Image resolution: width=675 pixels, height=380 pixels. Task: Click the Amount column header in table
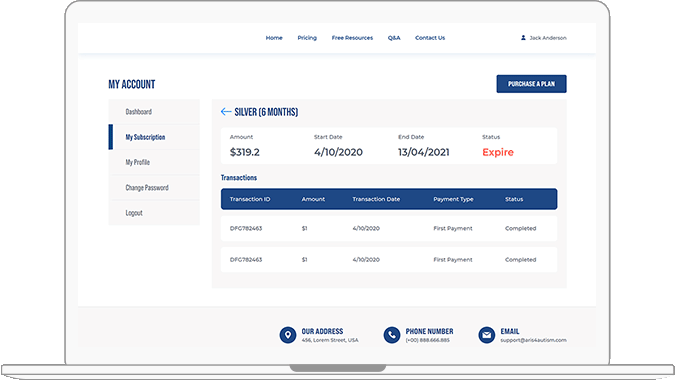click(x=313, y=199)
